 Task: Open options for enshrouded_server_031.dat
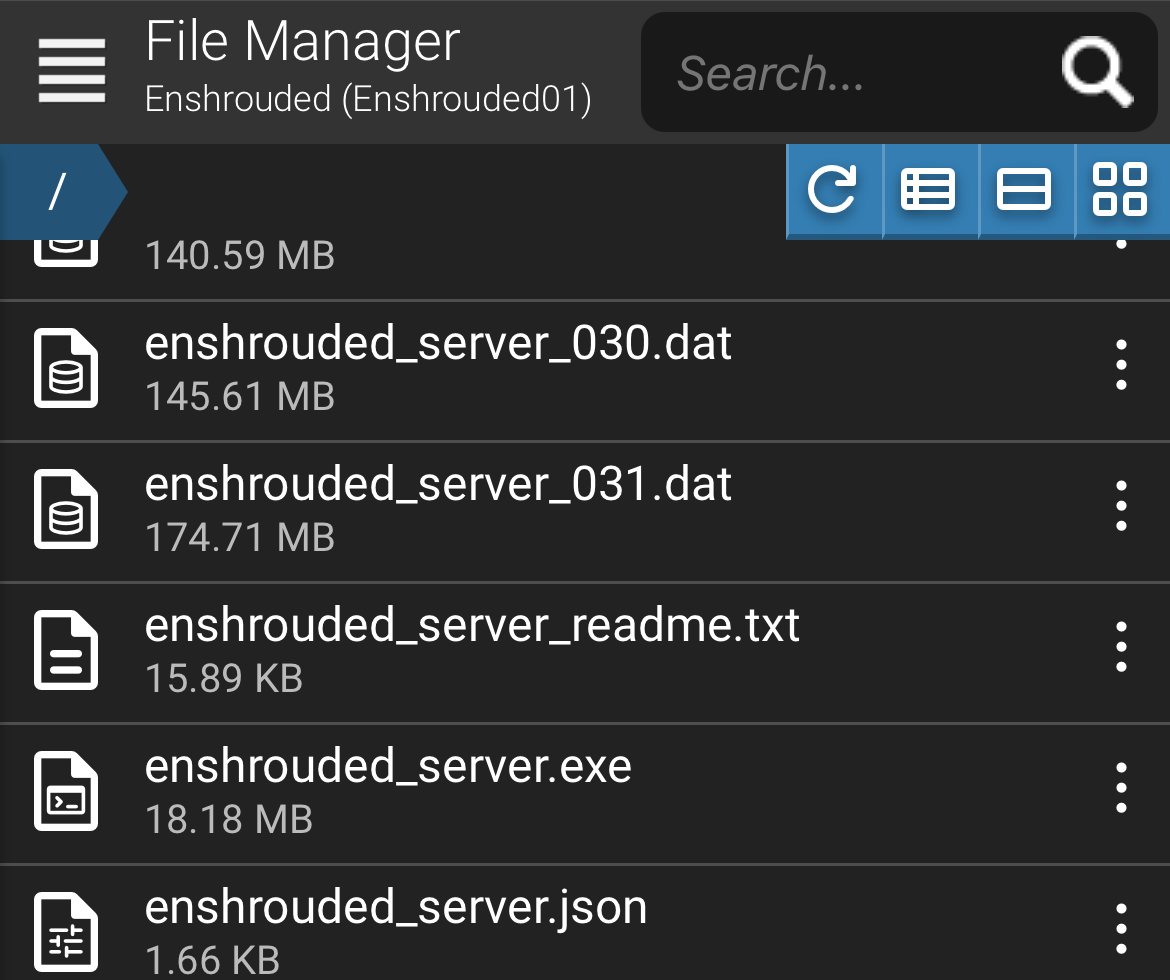pos(1121,506)
